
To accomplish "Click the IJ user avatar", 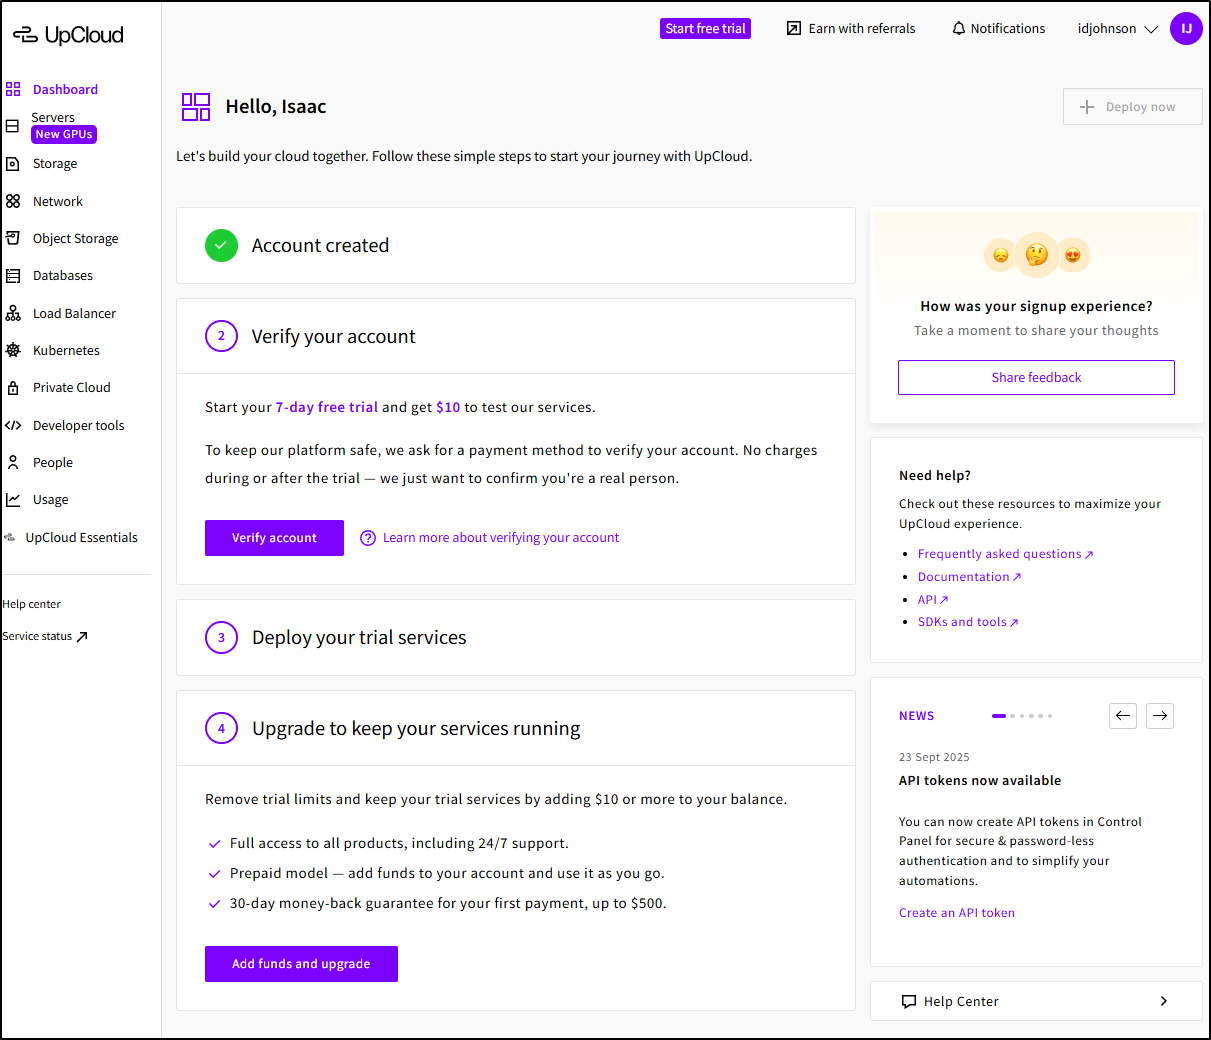I will 1186,28.
